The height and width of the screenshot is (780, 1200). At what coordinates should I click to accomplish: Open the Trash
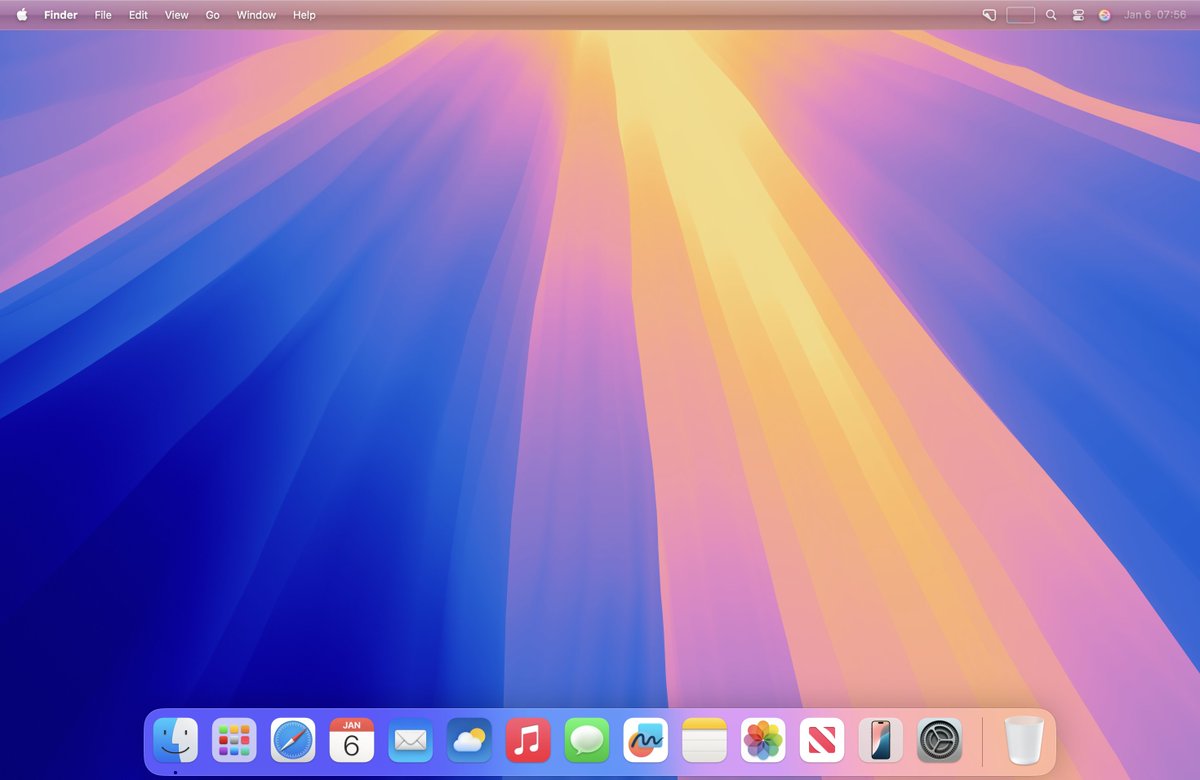click(1022, 739)
